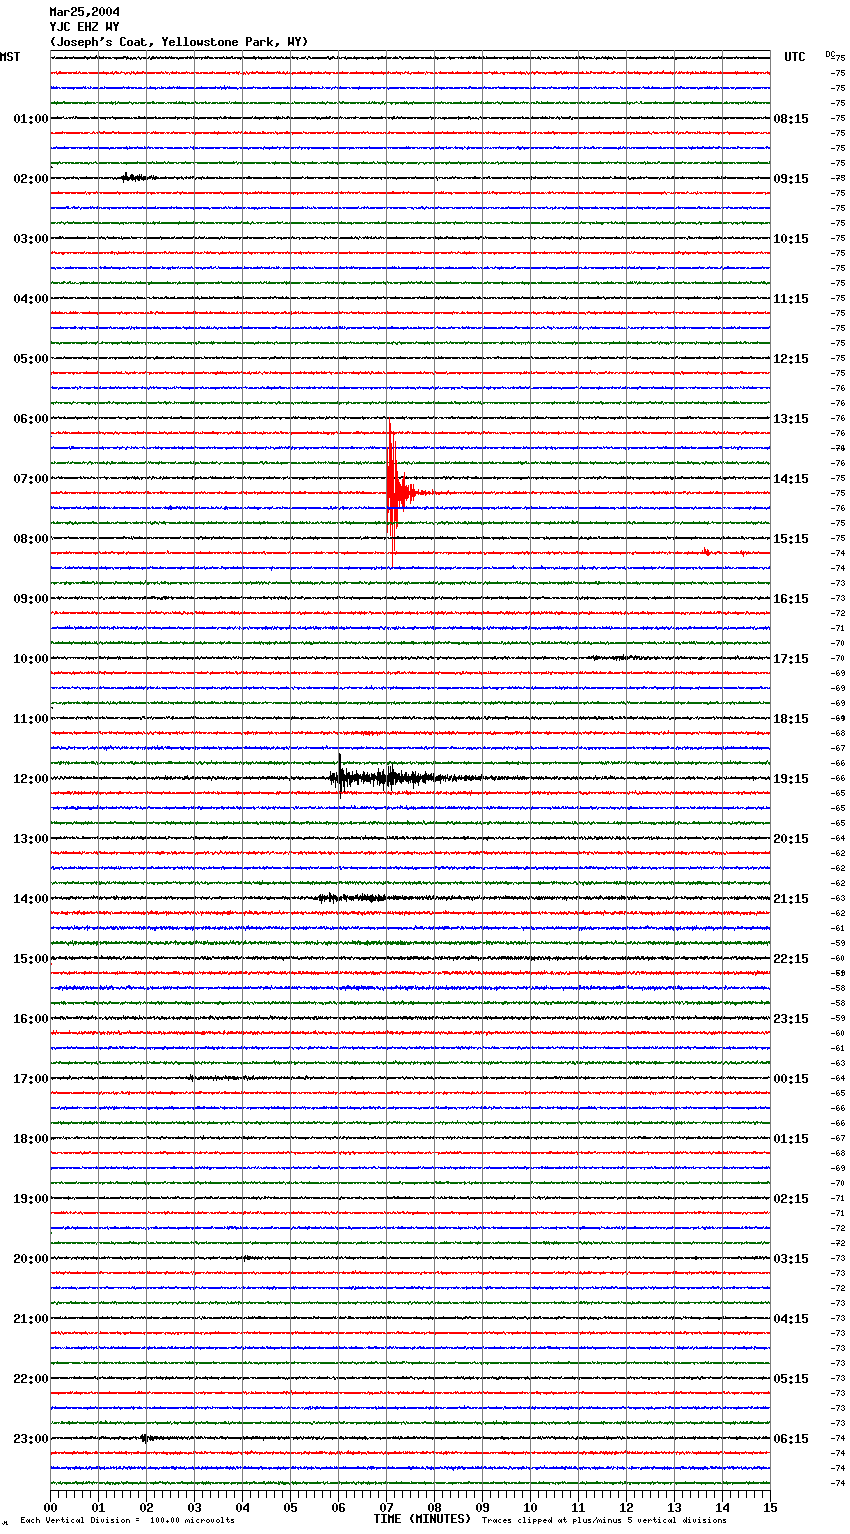Viewport: 850px width, 1534px height.
Task: Select the 21:00 MST time label
Action: pos(31,1319)
